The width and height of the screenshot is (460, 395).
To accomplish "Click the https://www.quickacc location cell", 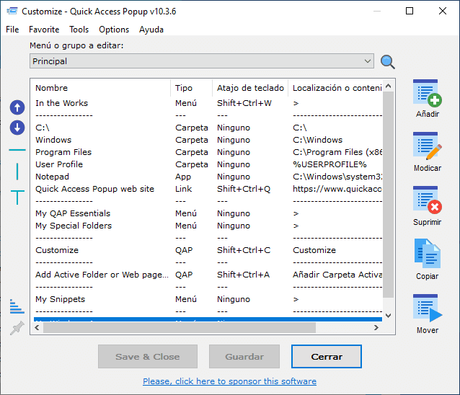I will point(337,189).
